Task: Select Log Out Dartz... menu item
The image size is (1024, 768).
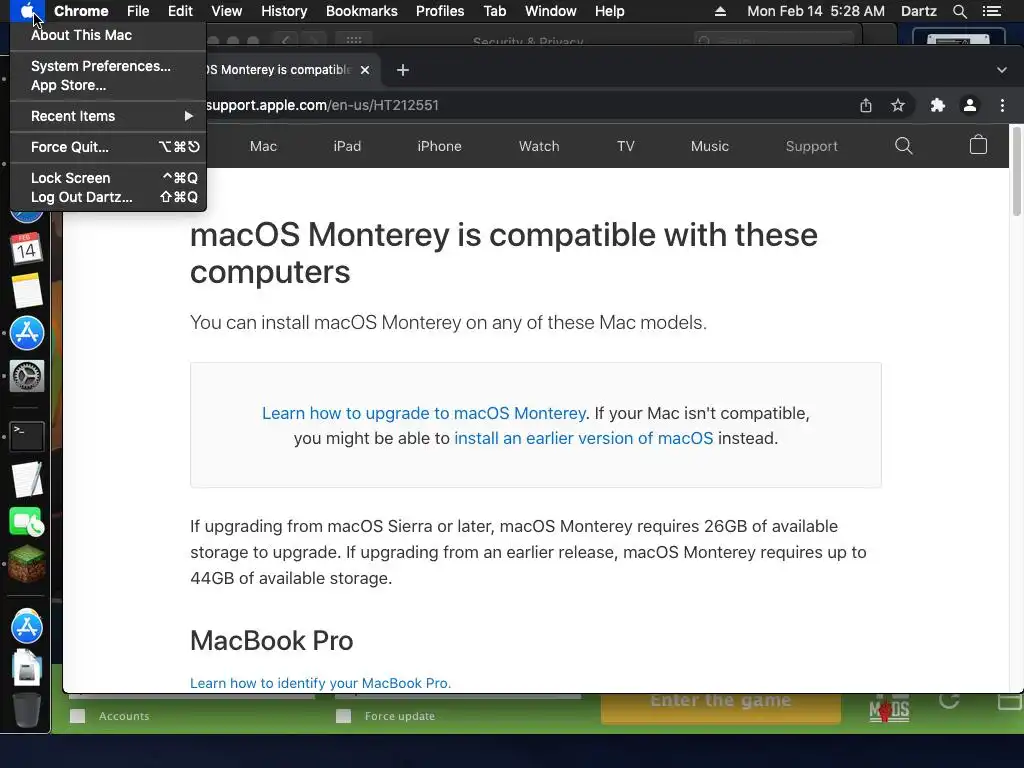Action: tap(108, 197)
